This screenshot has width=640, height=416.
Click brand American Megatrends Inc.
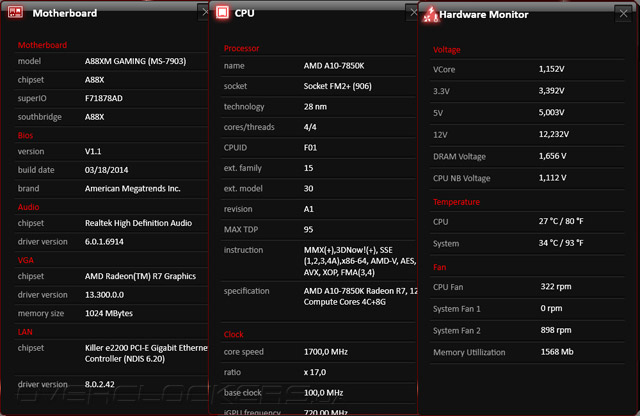pos(132,189)
